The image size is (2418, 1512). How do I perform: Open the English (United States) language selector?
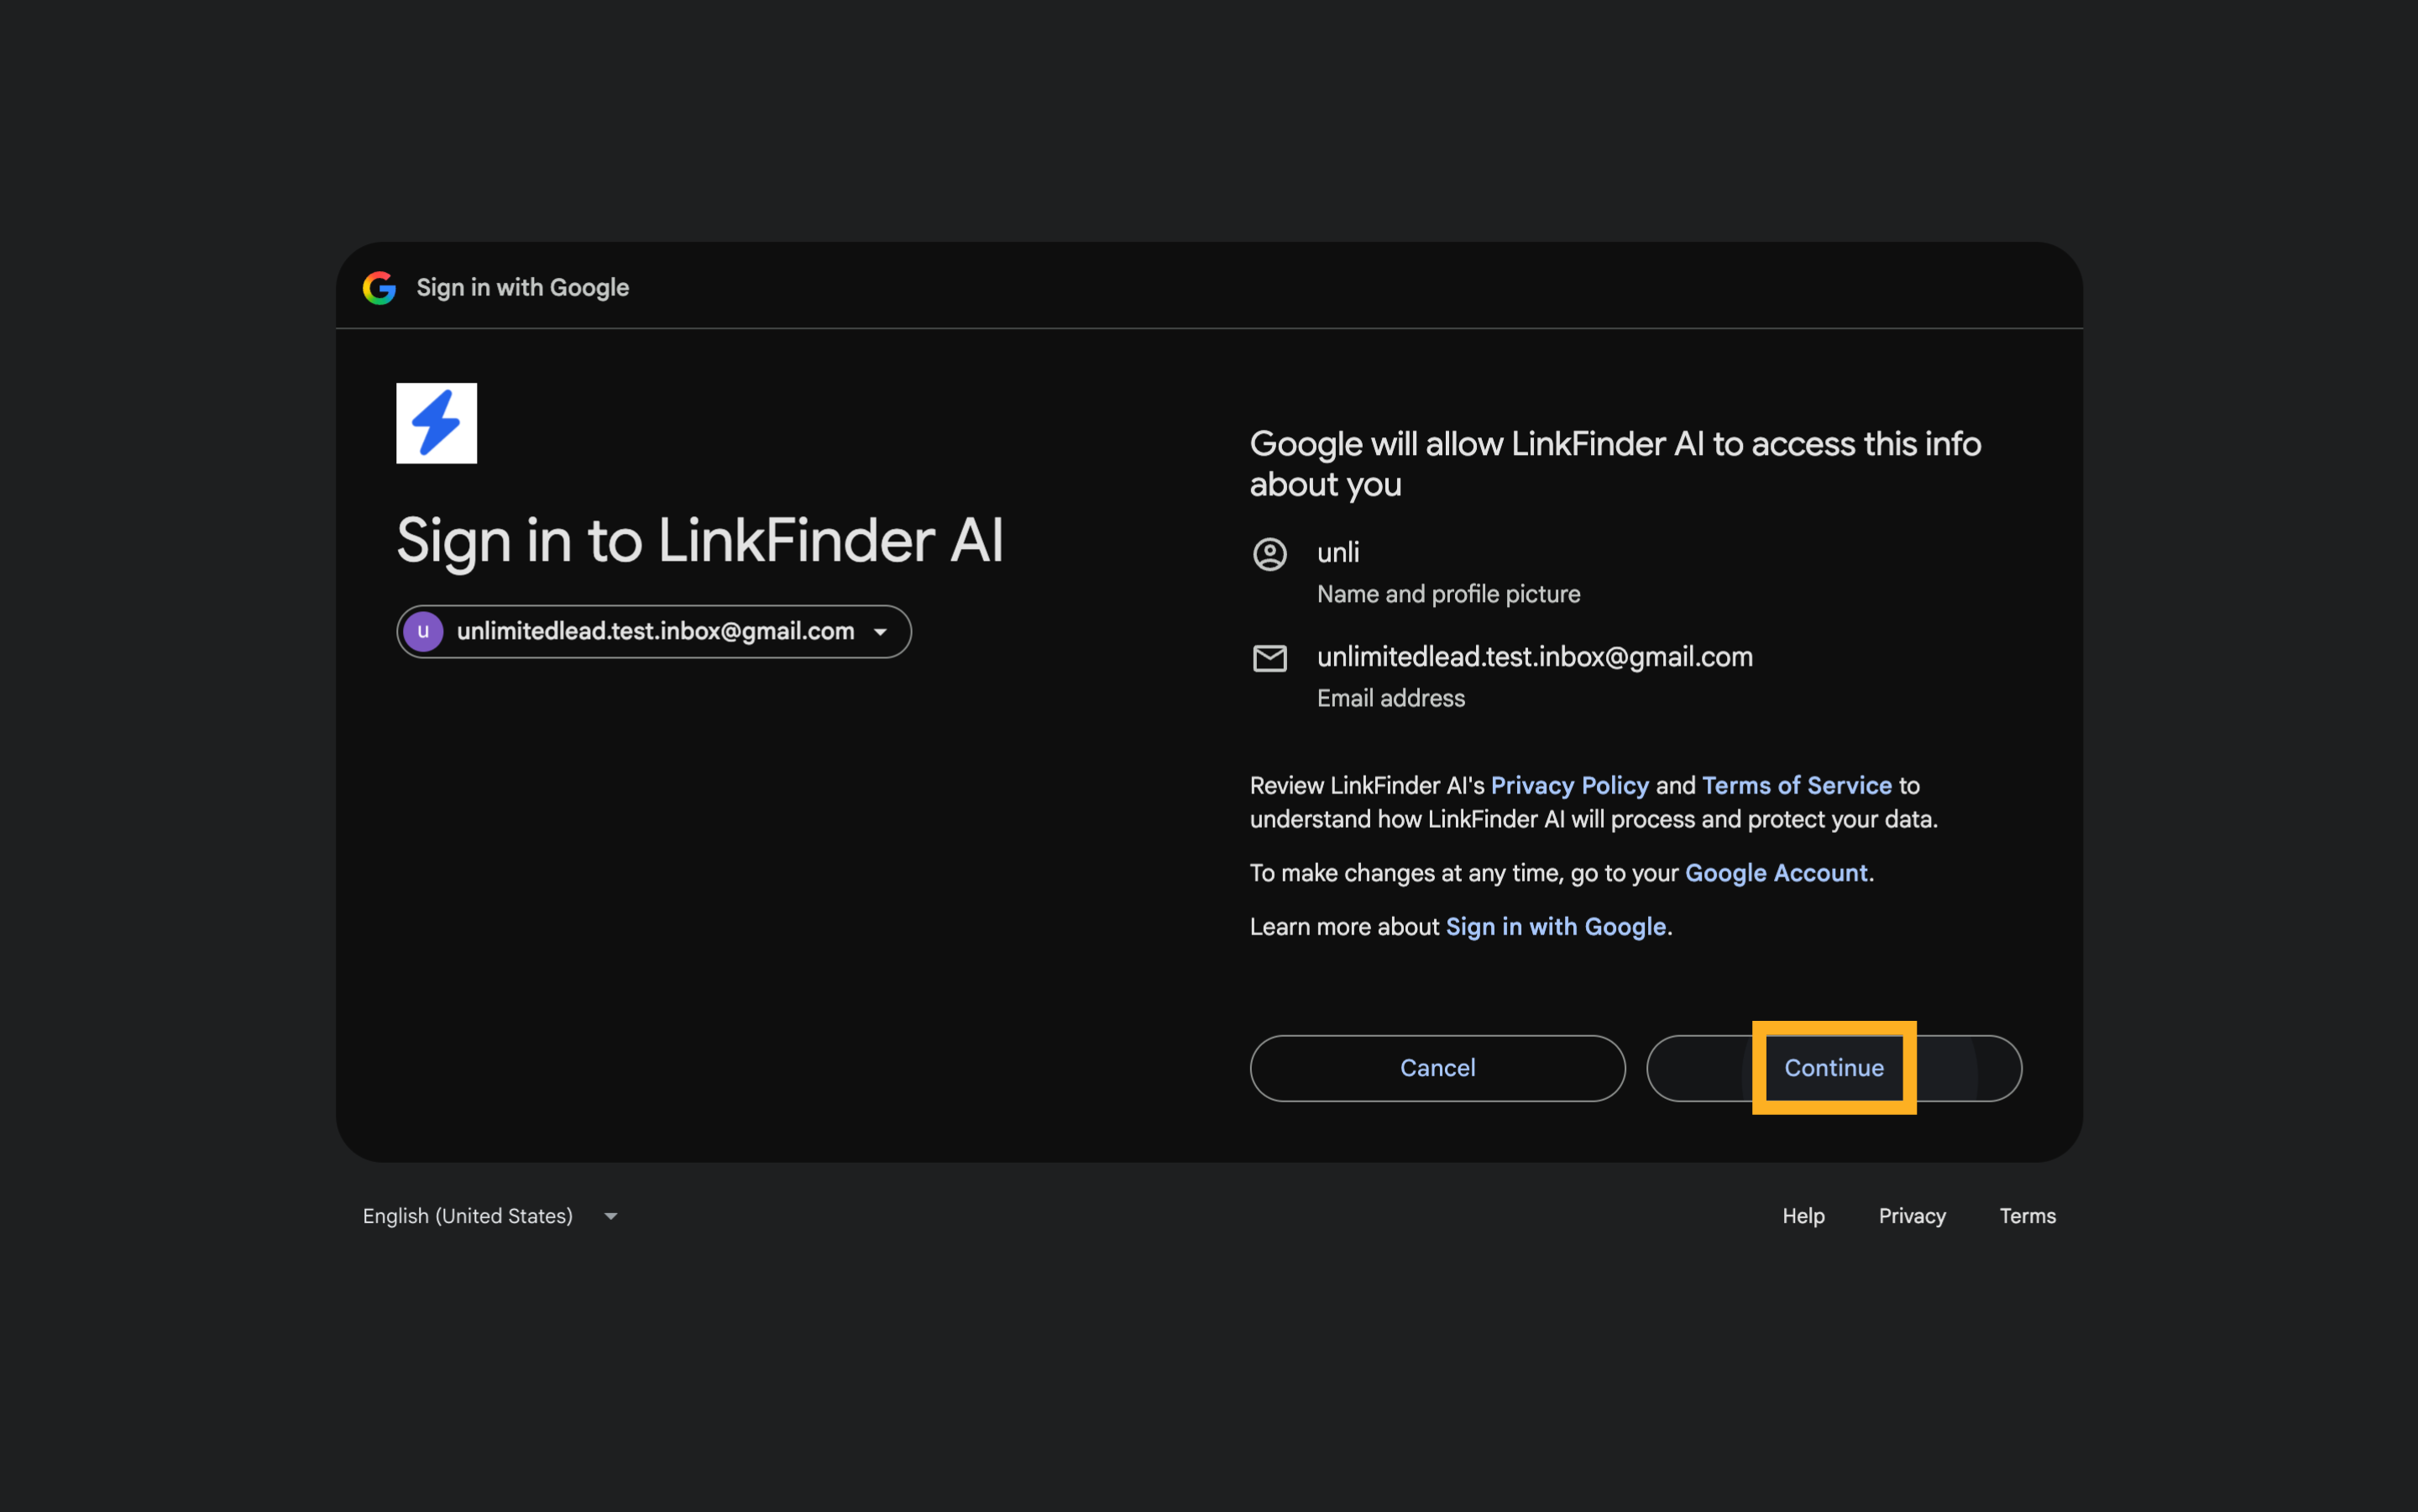[x=490, y=1216]
